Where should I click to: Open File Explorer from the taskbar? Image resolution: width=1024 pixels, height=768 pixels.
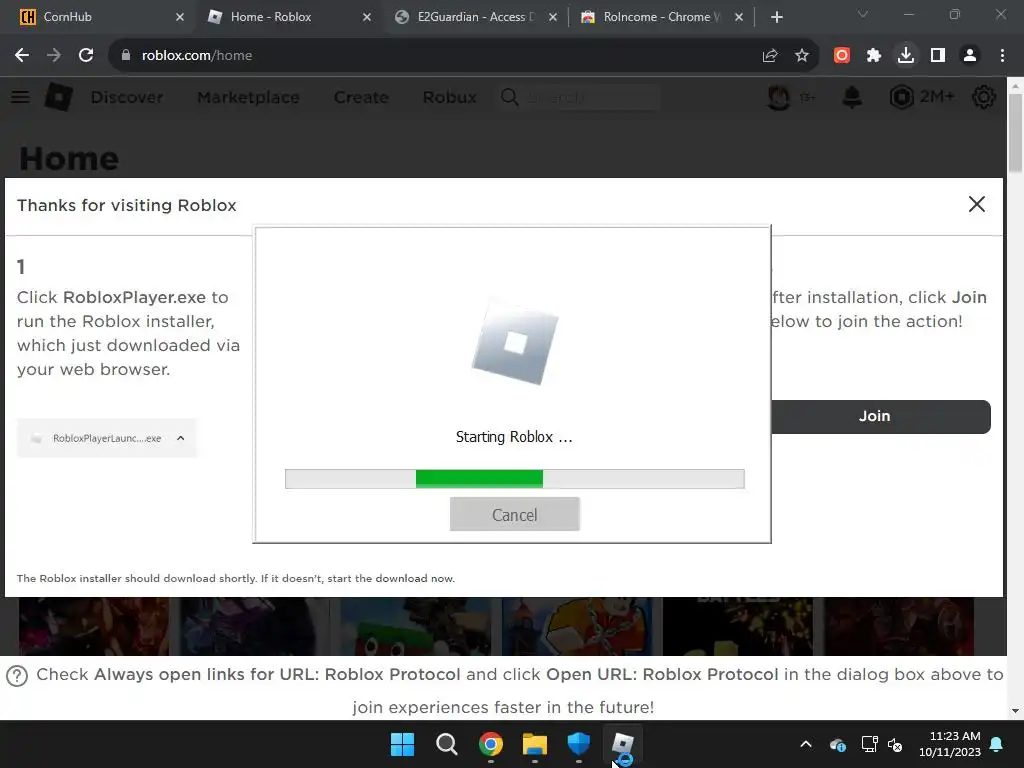tap(535, 744)
